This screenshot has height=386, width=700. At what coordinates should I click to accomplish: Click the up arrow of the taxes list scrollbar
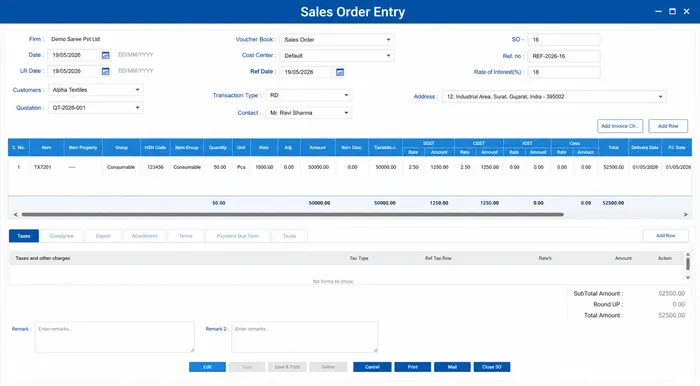tap(688, 254)
